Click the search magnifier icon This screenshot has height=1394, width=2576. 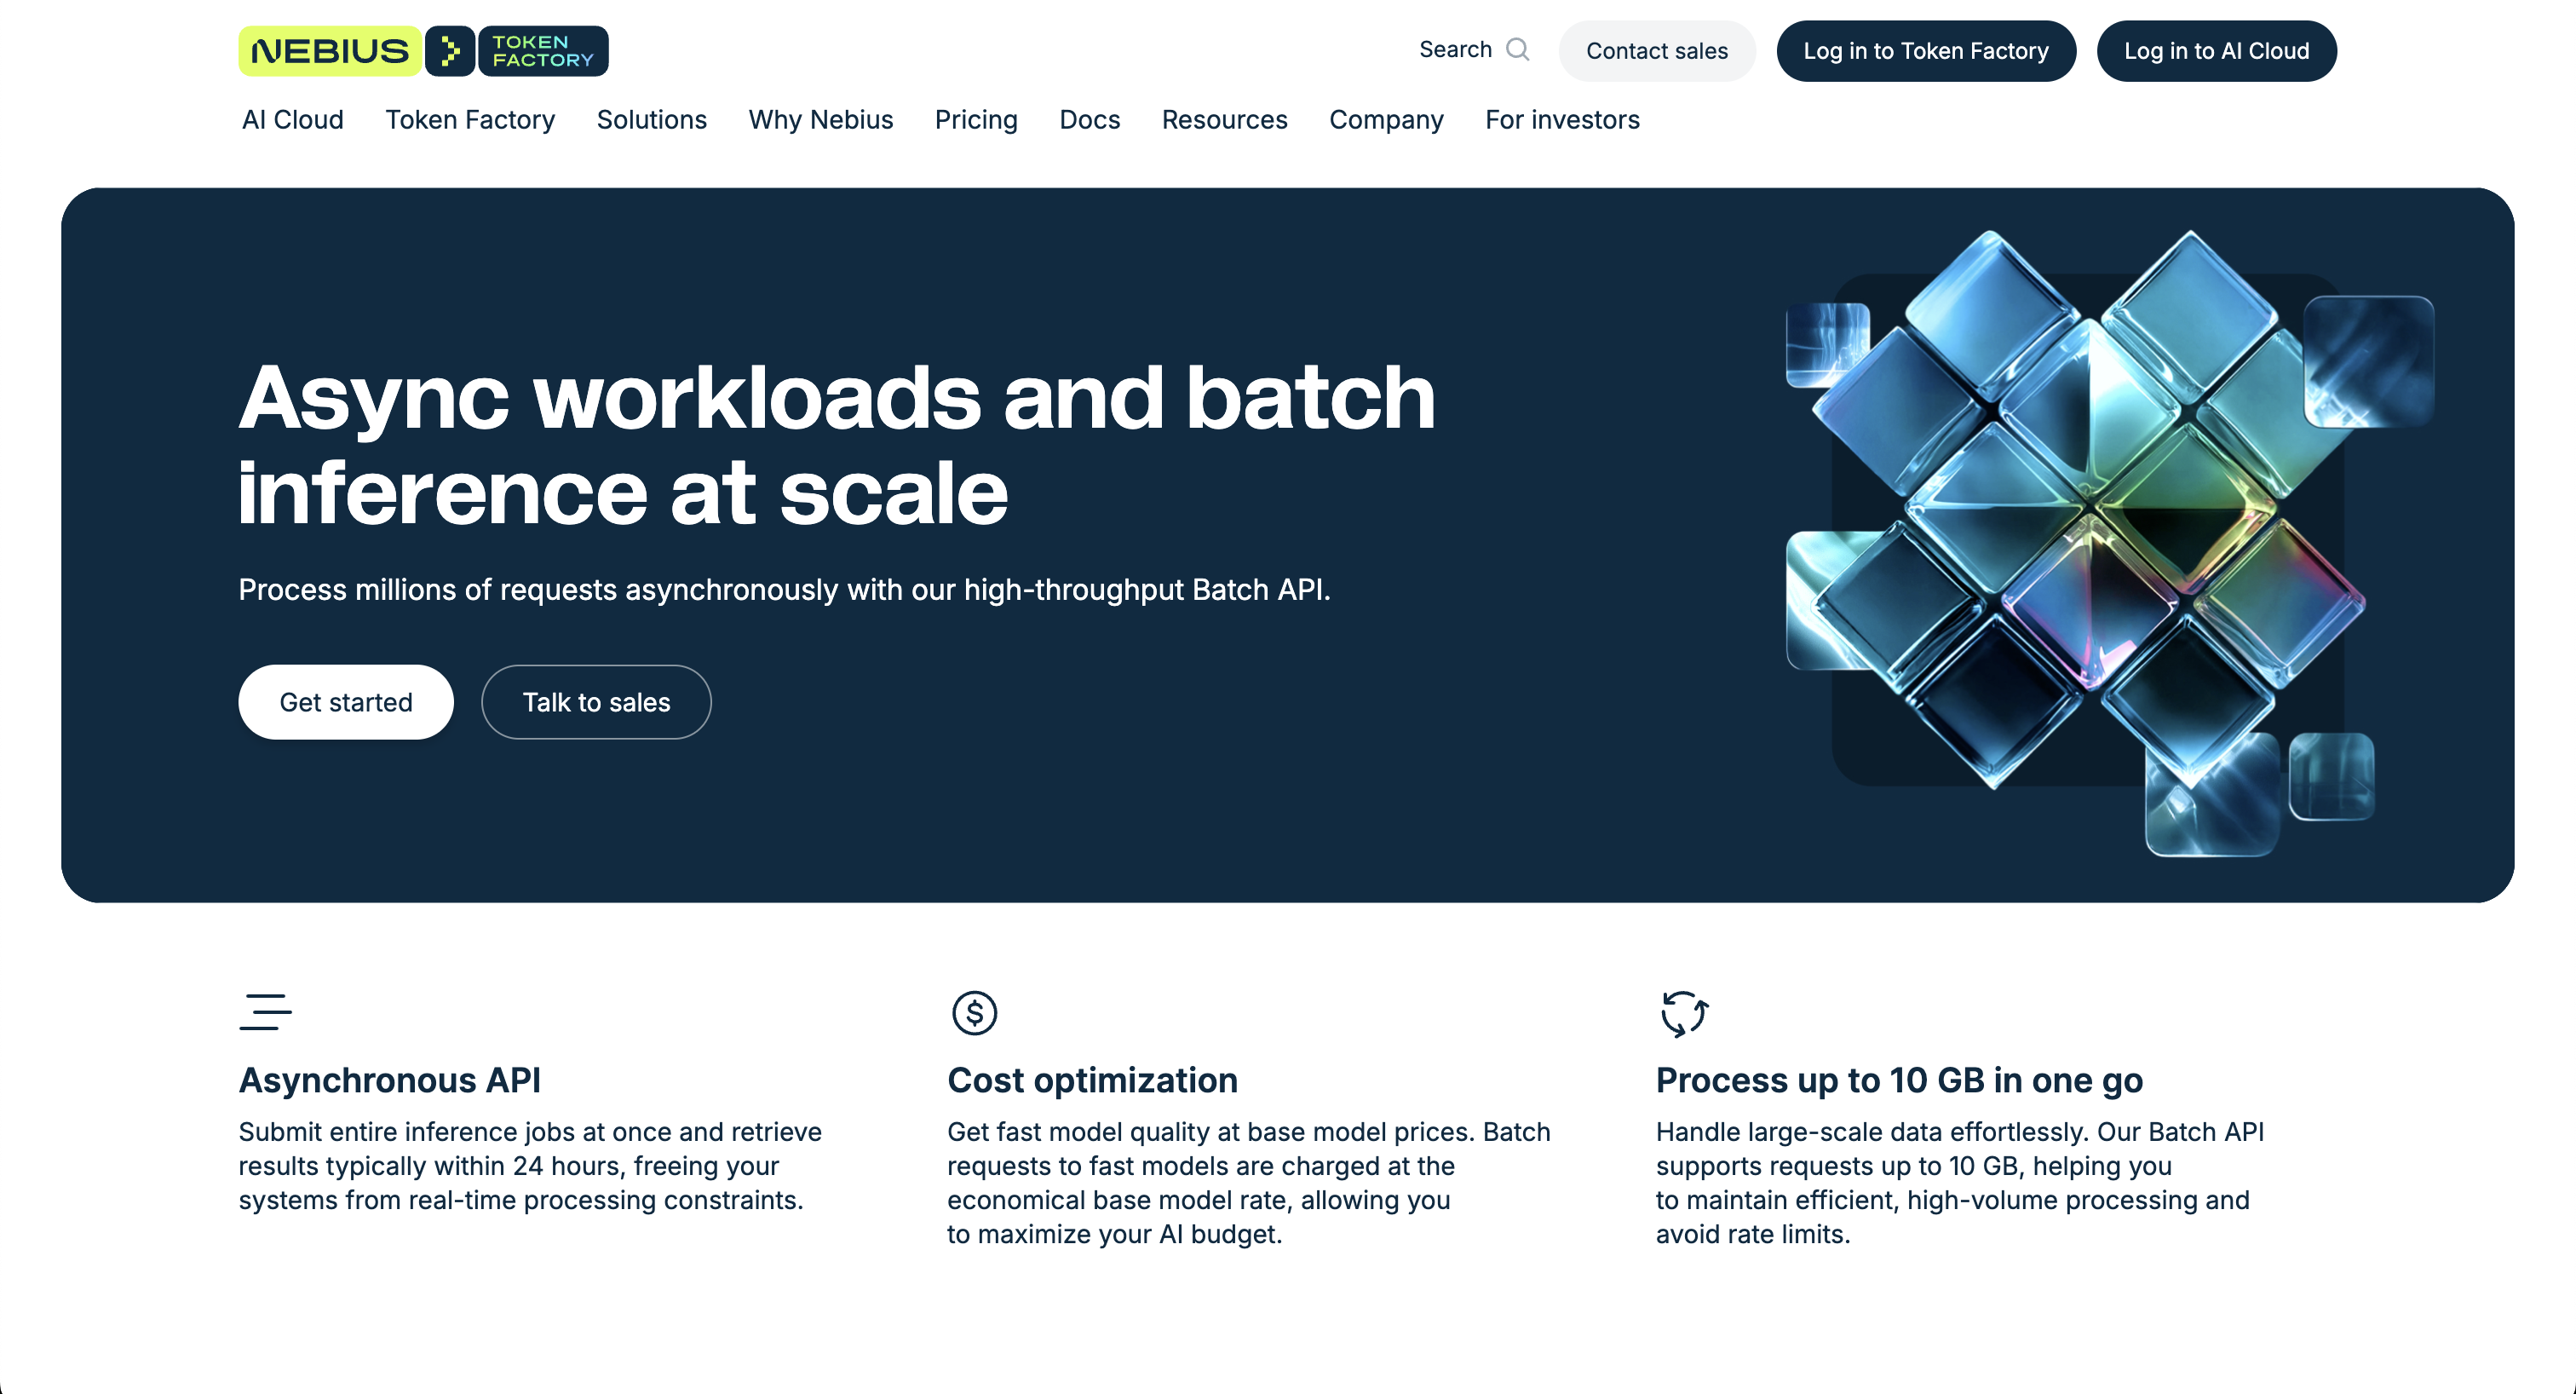(1517, 49)
